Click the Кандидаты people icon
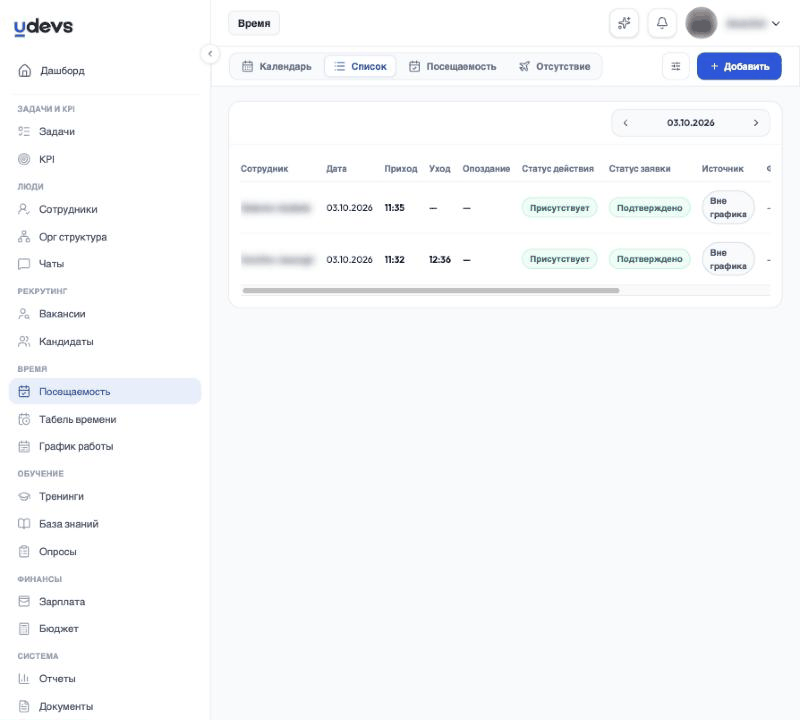 pyautogui.click(x=24, y=341)
